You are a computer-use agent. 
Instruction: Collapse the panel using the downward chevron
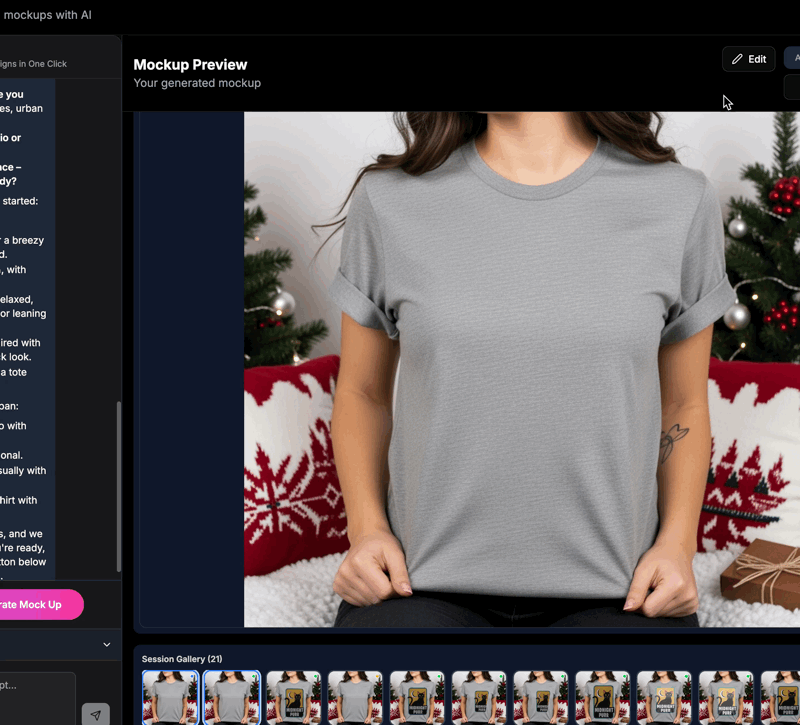106,644
